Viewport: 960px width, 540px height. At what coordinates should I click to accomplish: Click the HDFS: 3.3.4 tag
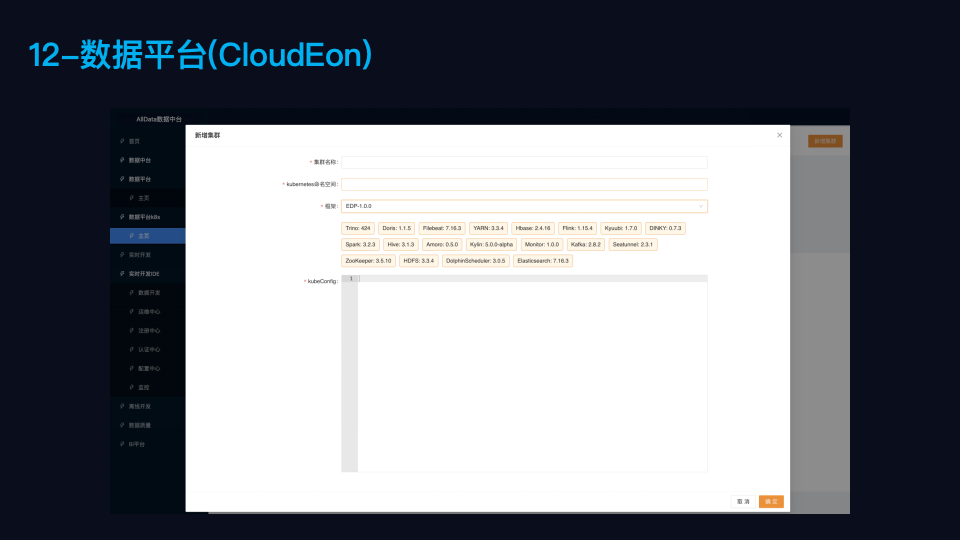click(x=418, y=261)
